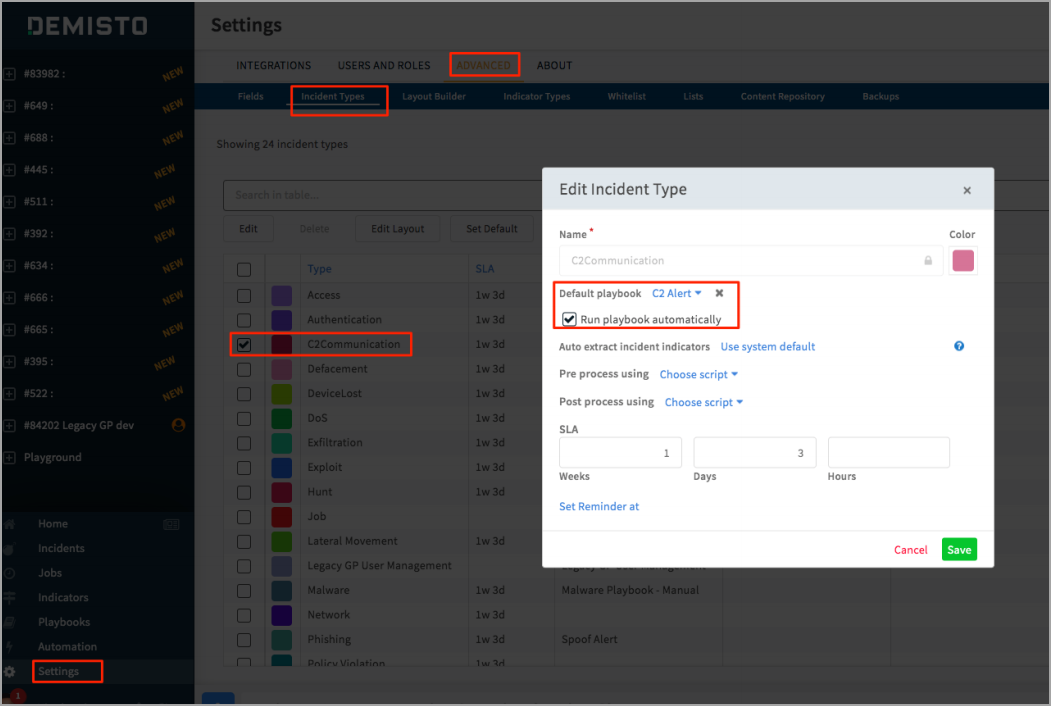This screenshot has height=706, width=1051.
Task: Expand the Pre process Choose script dropdown
Action: (698, 374)
